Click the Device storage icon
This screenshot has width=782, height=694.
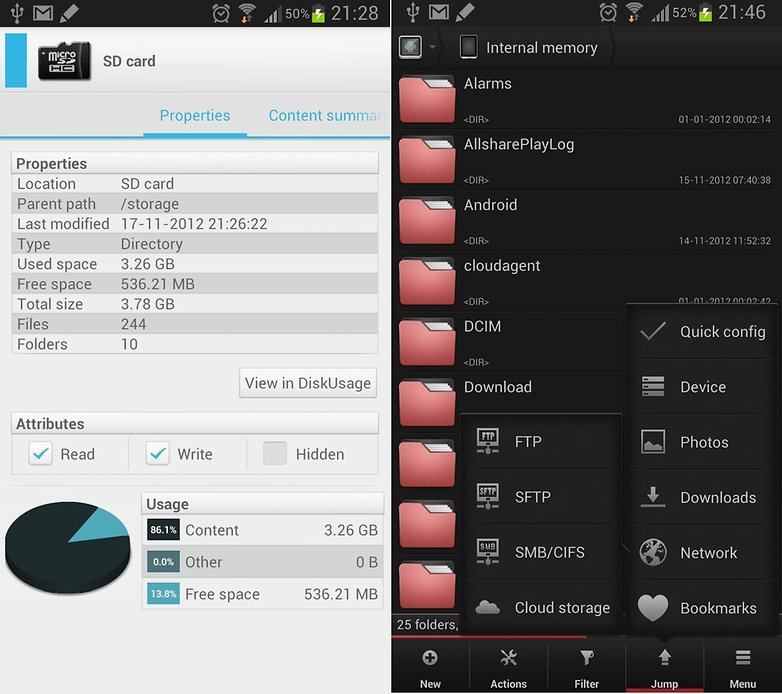click(653, 386)
